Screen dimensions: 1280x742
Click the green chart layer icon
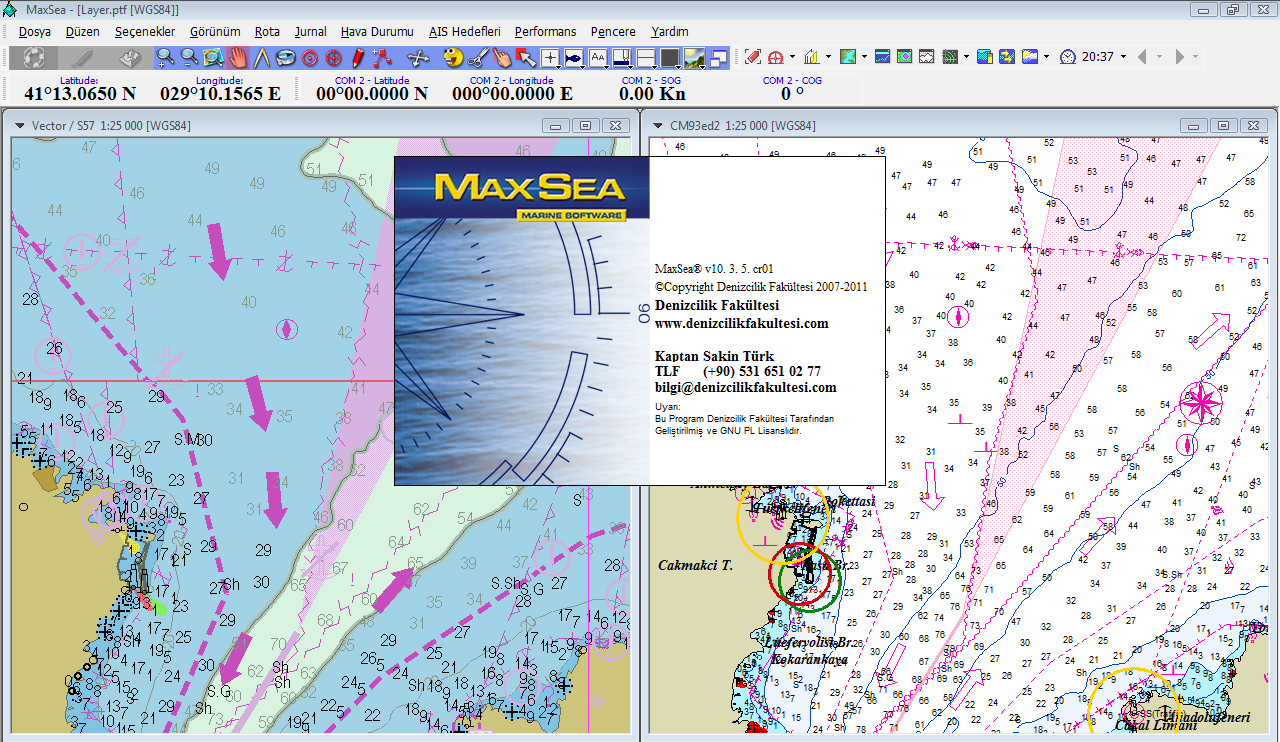[848, 57]
